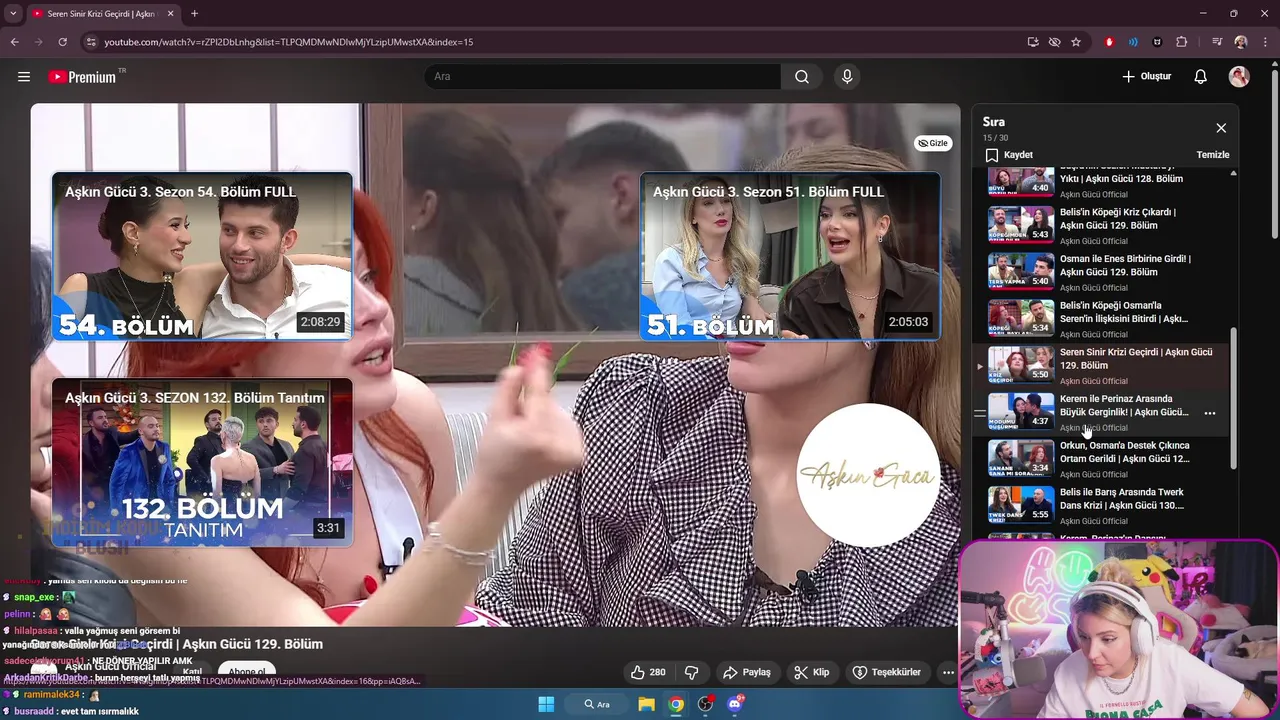The height and width of the screenshot is (720, 1280).
Task: Open thumbnail of the 3:34 queue video
Action: (1021, 458)
